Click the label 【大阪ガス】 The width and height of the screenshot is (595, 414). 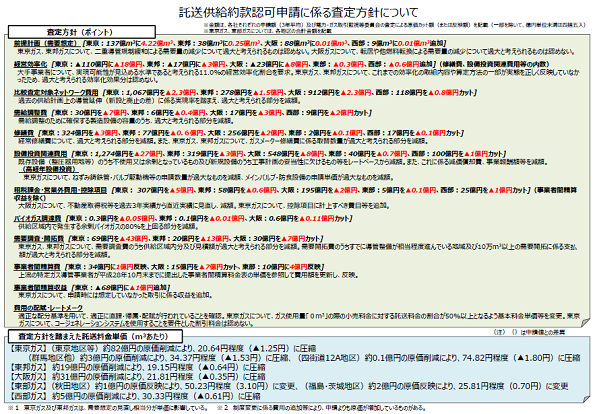pyautogui.click(x=28, y=377)
